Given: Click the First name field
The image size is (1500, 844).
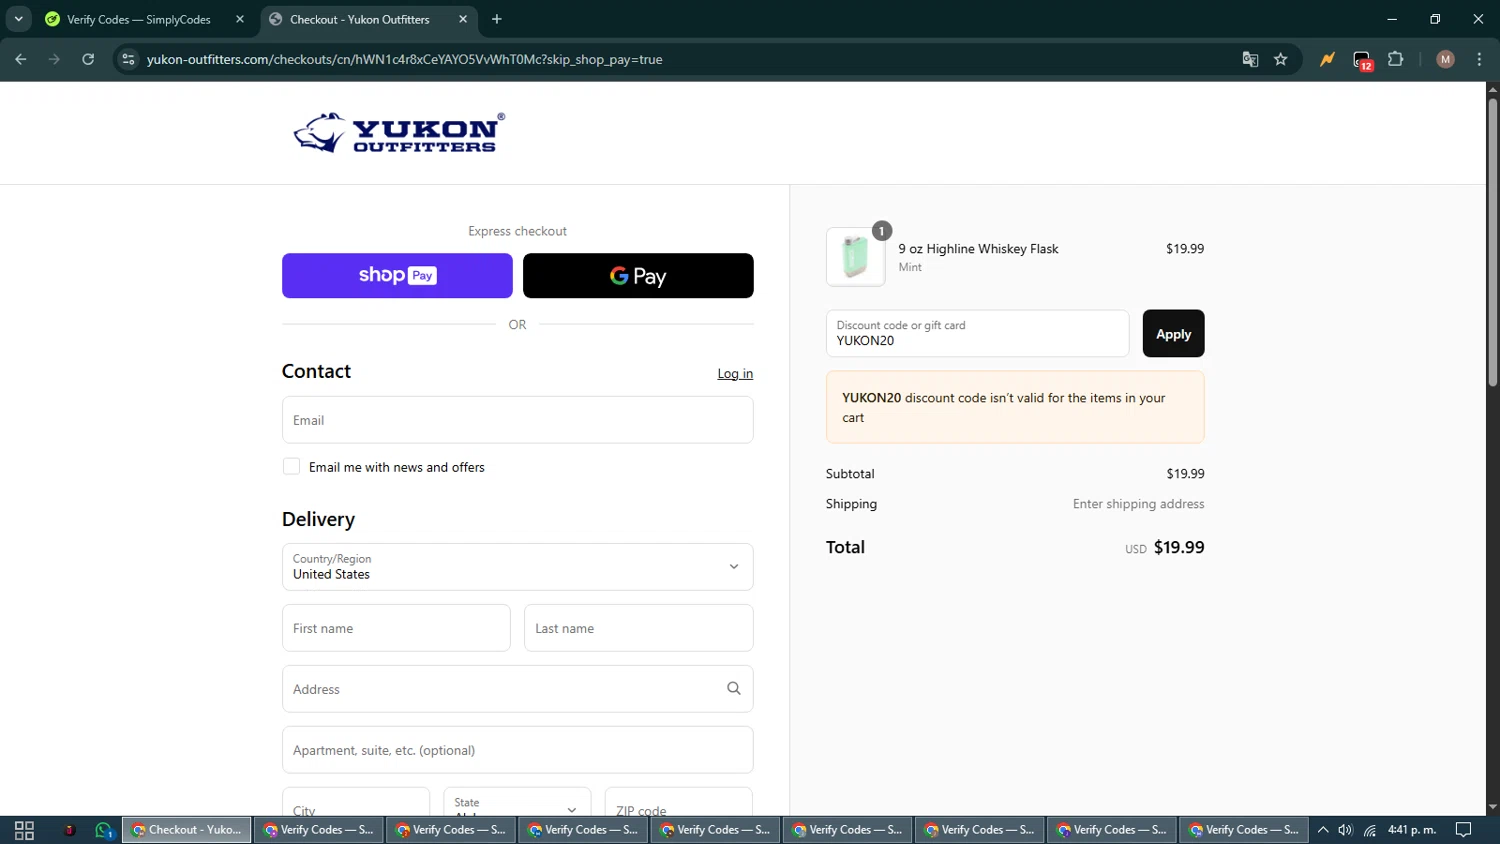Looking at the screenshot, I should click(396, 628).
